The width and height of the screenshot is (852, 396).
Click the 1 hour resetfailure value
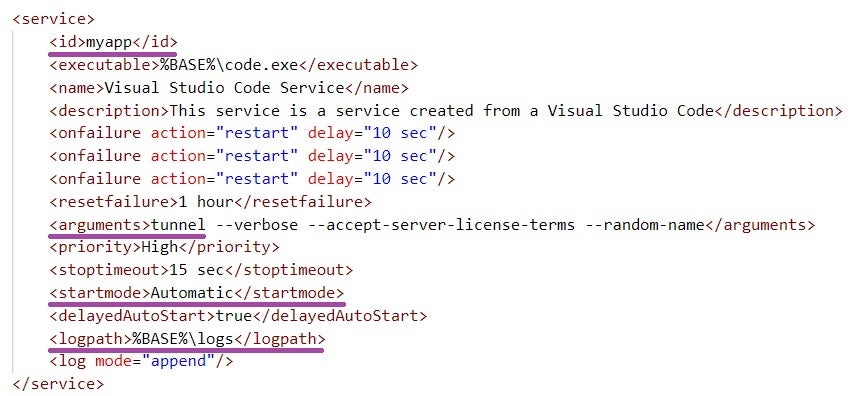pos(206,202)
